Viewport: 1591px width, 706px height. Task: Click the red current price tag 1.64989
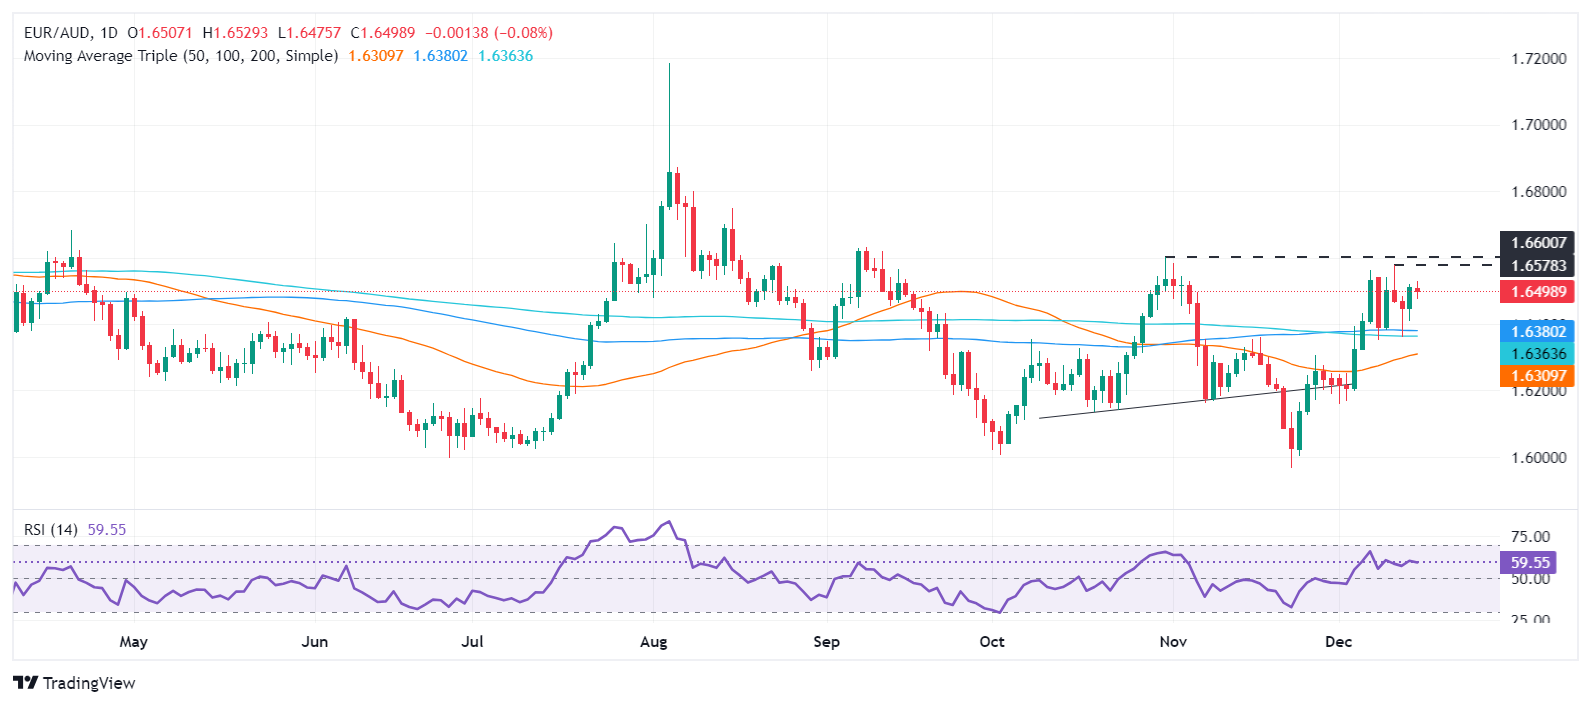[x=1537, y=292]
